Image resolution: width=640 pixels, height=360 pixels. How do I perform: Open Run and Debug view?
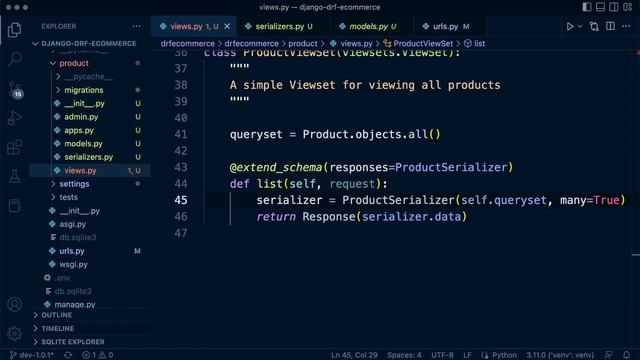15,118
